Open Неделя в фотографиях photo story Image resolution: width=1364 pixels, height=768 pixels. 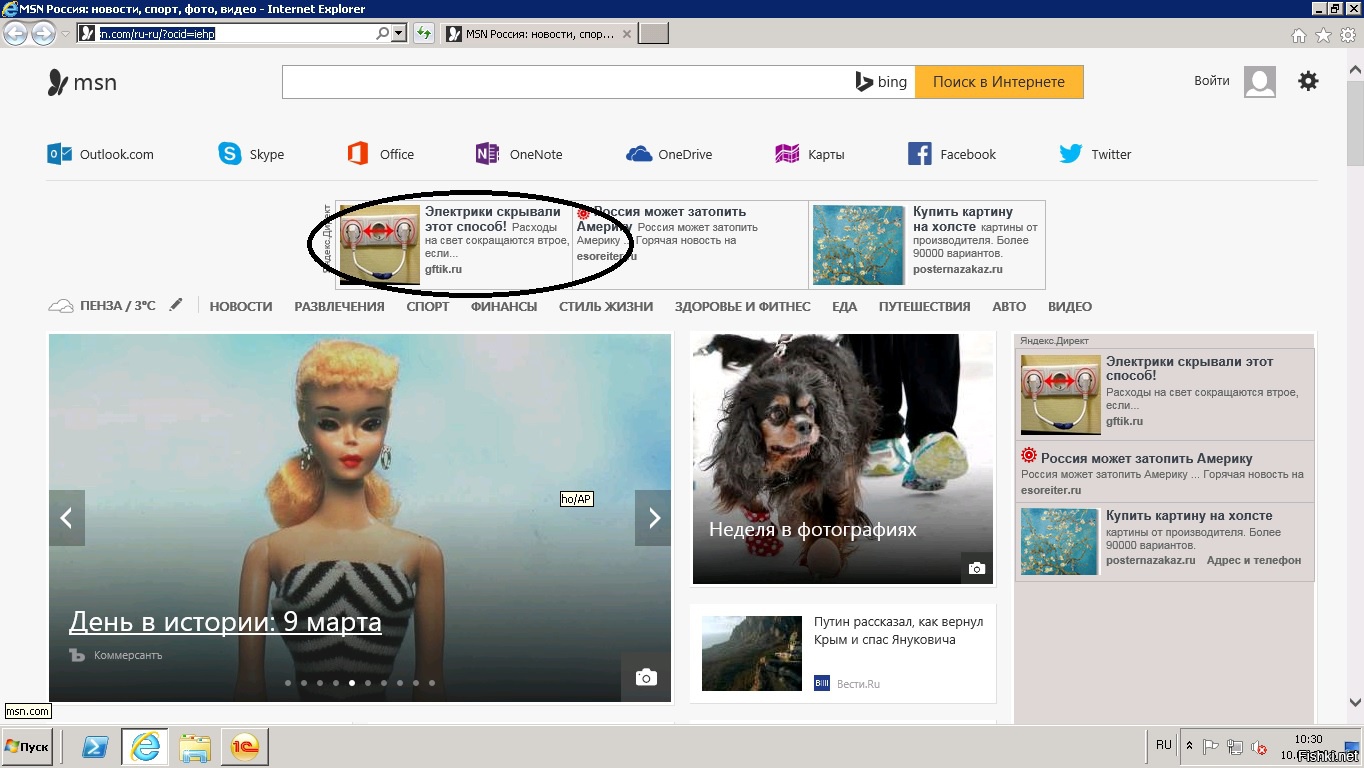pyautogui.click(x=813, y=529)
